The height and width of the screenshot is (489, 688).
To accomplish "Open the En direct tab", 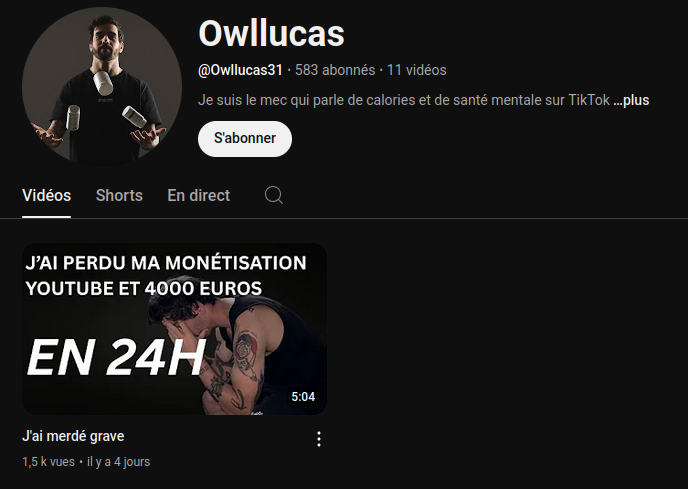I will point(199,195).
